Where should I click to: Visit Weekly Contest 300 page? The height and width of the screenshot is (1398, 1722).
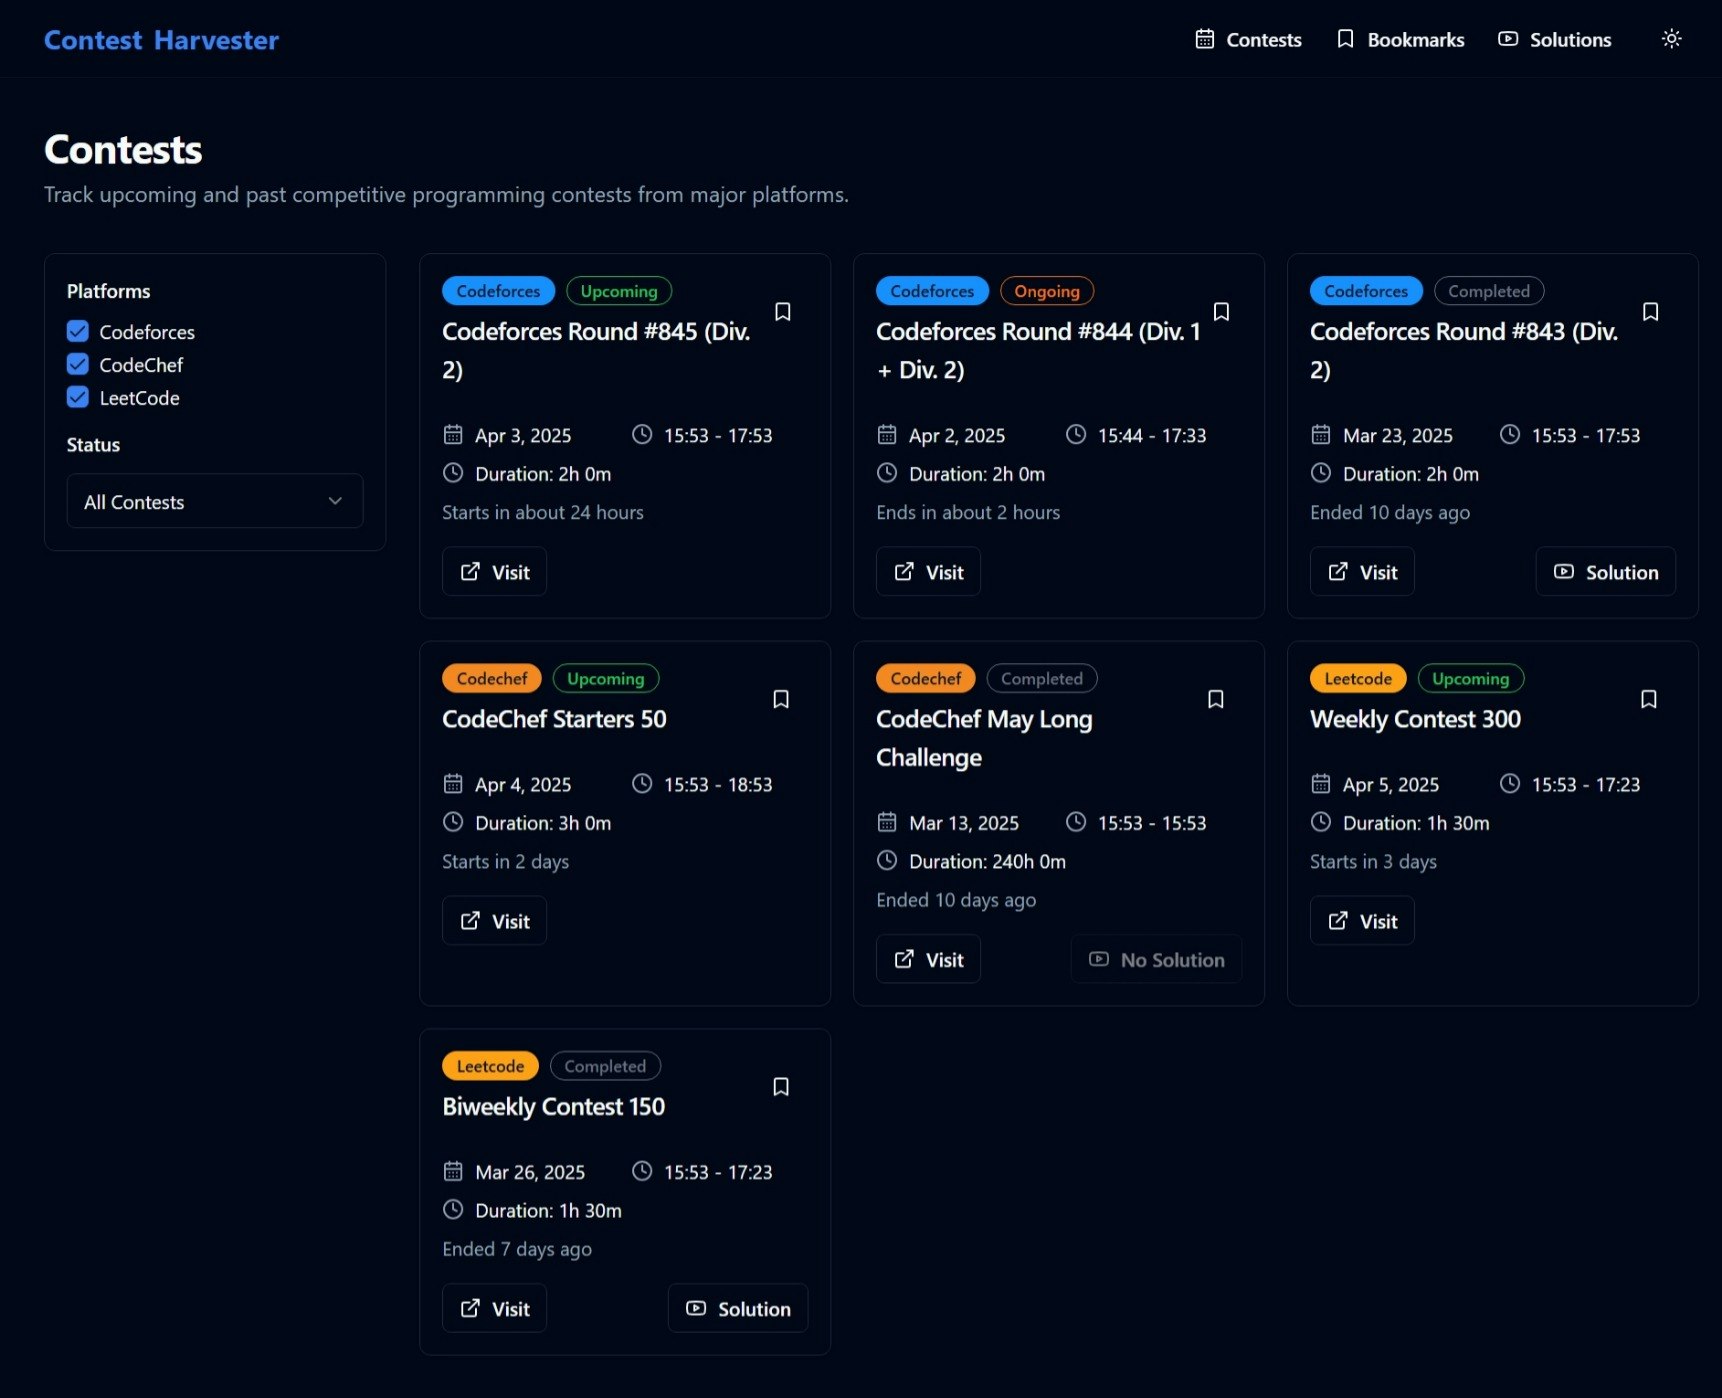tap(1363, 921)
